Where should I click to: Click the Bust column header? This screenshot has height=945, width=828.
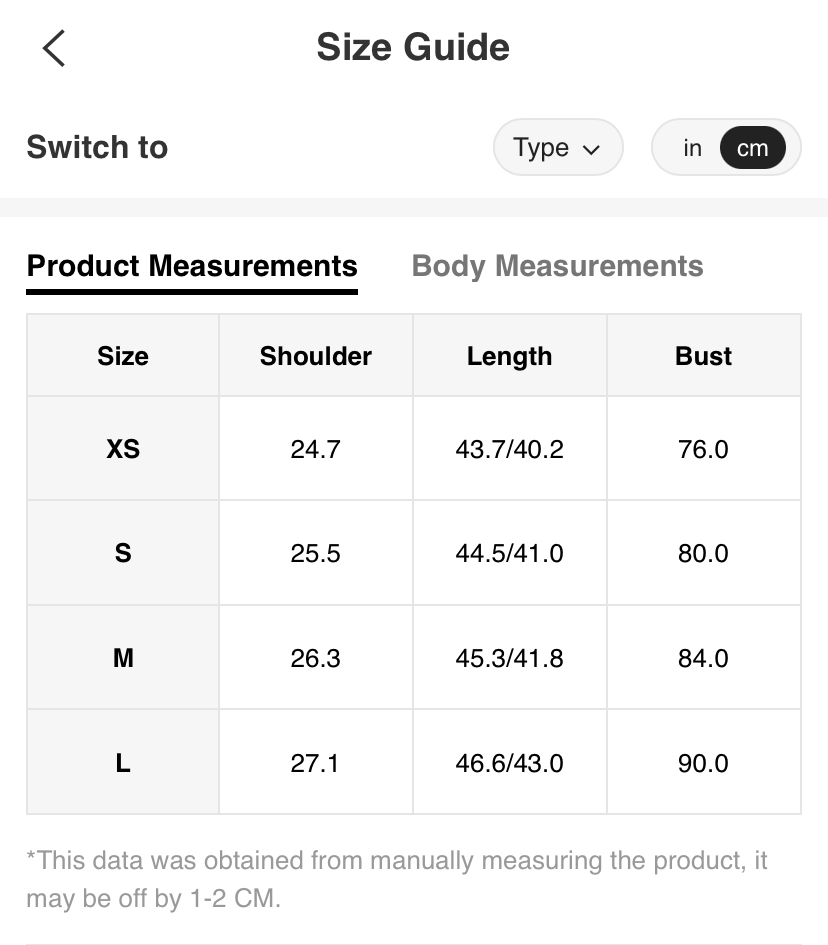click(x=703, y=356)
